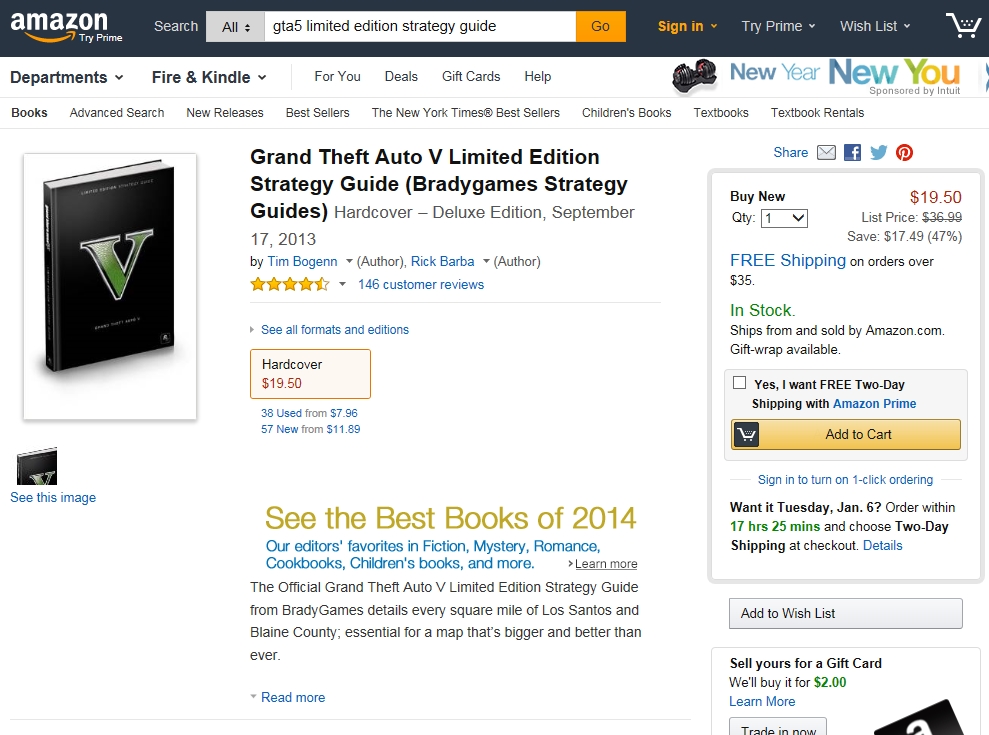Open the 146 customer reviews link
The width and height of the screenshot is (989, 735).
[420, 285]
